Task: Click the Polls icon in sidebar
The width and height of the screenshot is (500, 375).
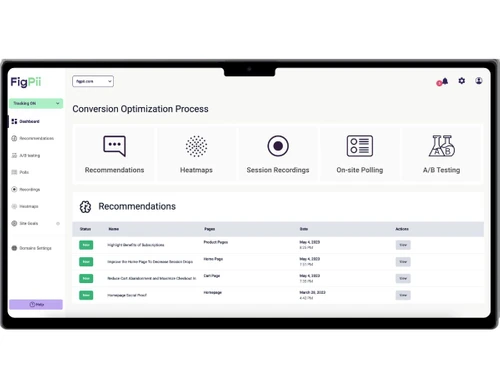Action: click(14, 172)
